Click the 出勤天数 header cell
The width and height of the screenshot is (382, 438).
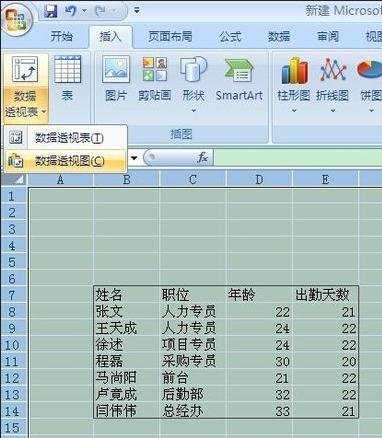pyautogui.click(x=325, y=295)
